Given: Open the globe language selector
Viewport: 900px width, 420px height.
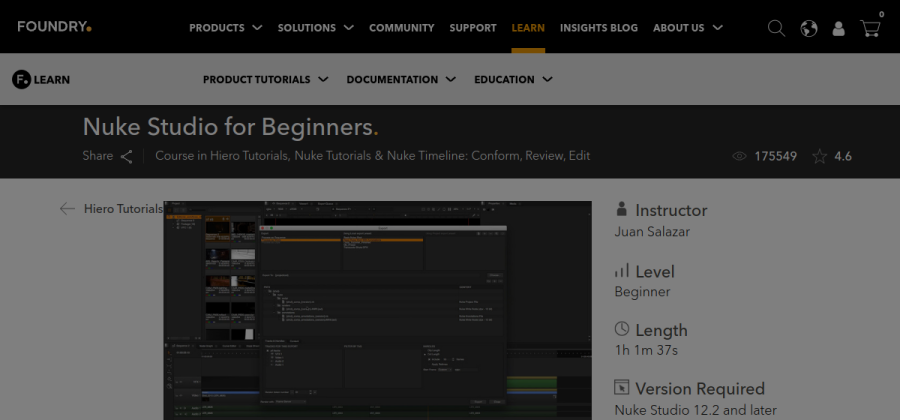Looking at the screenshot, I should [x=809, y=28].
